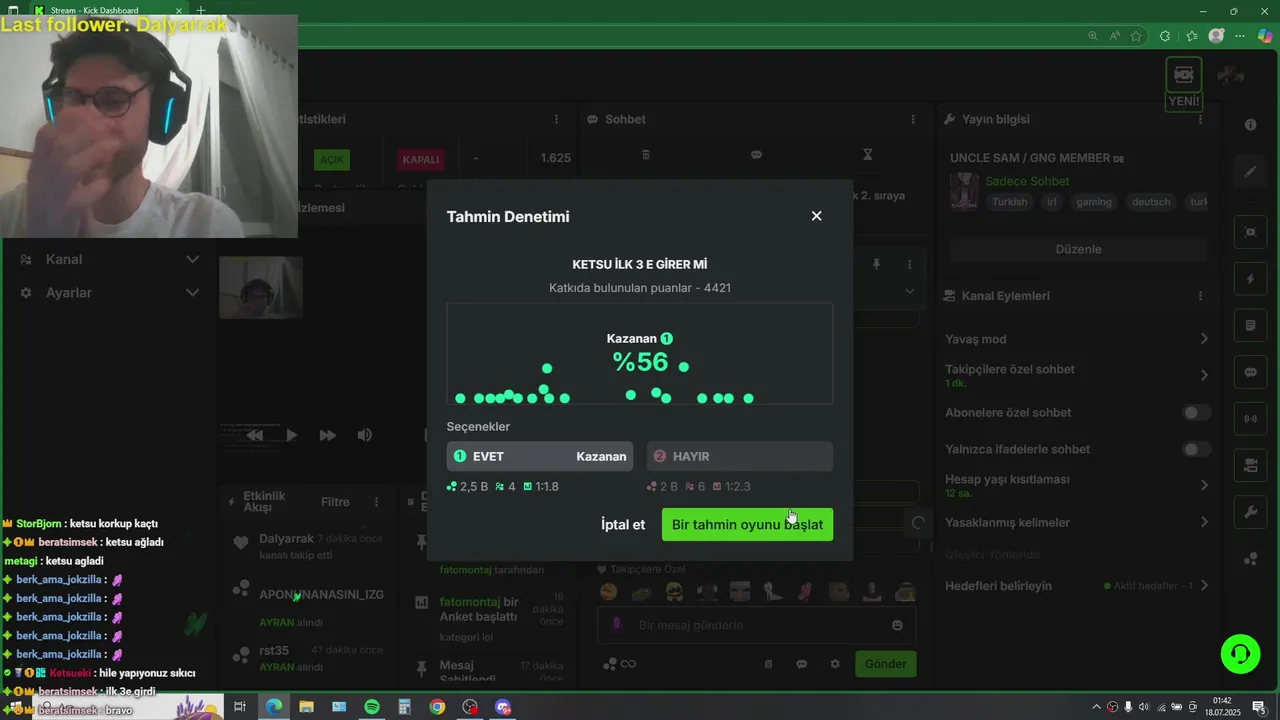Click the lightning bolt icon in right sidebar
1280x720 pixels.
[x=1250, y=279]
